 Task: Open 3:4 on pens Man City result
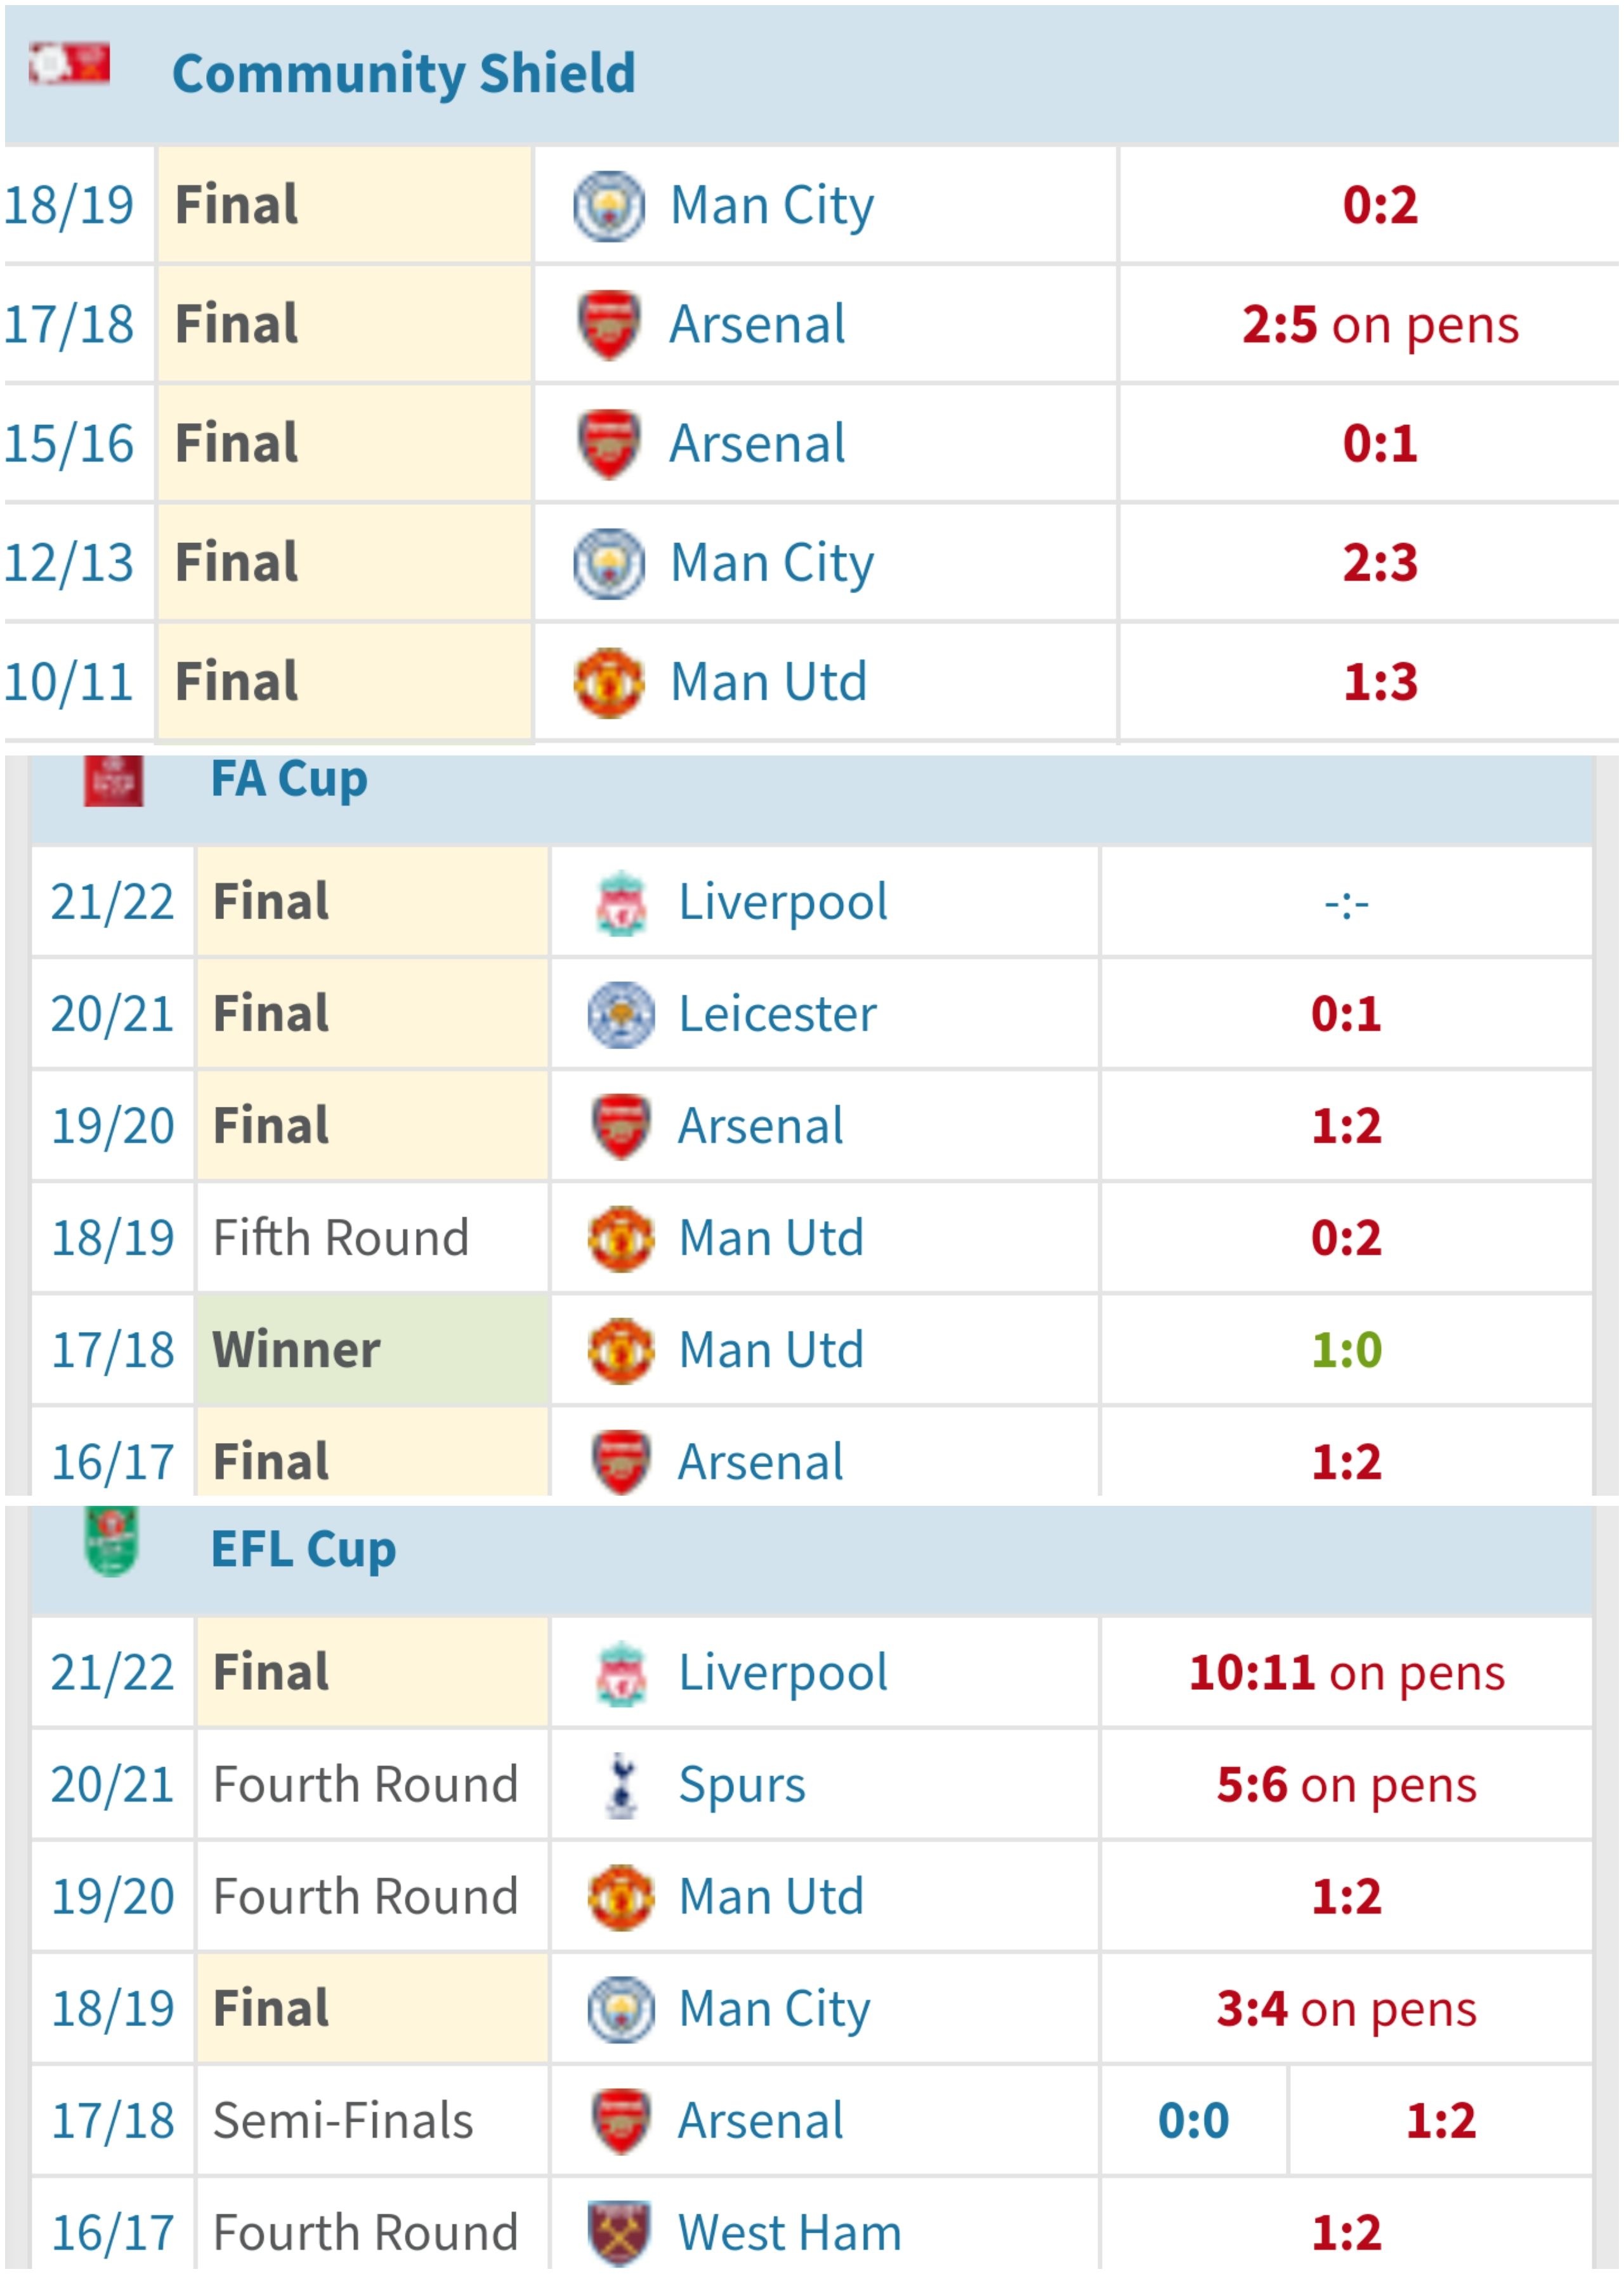coord(1346,2008)
